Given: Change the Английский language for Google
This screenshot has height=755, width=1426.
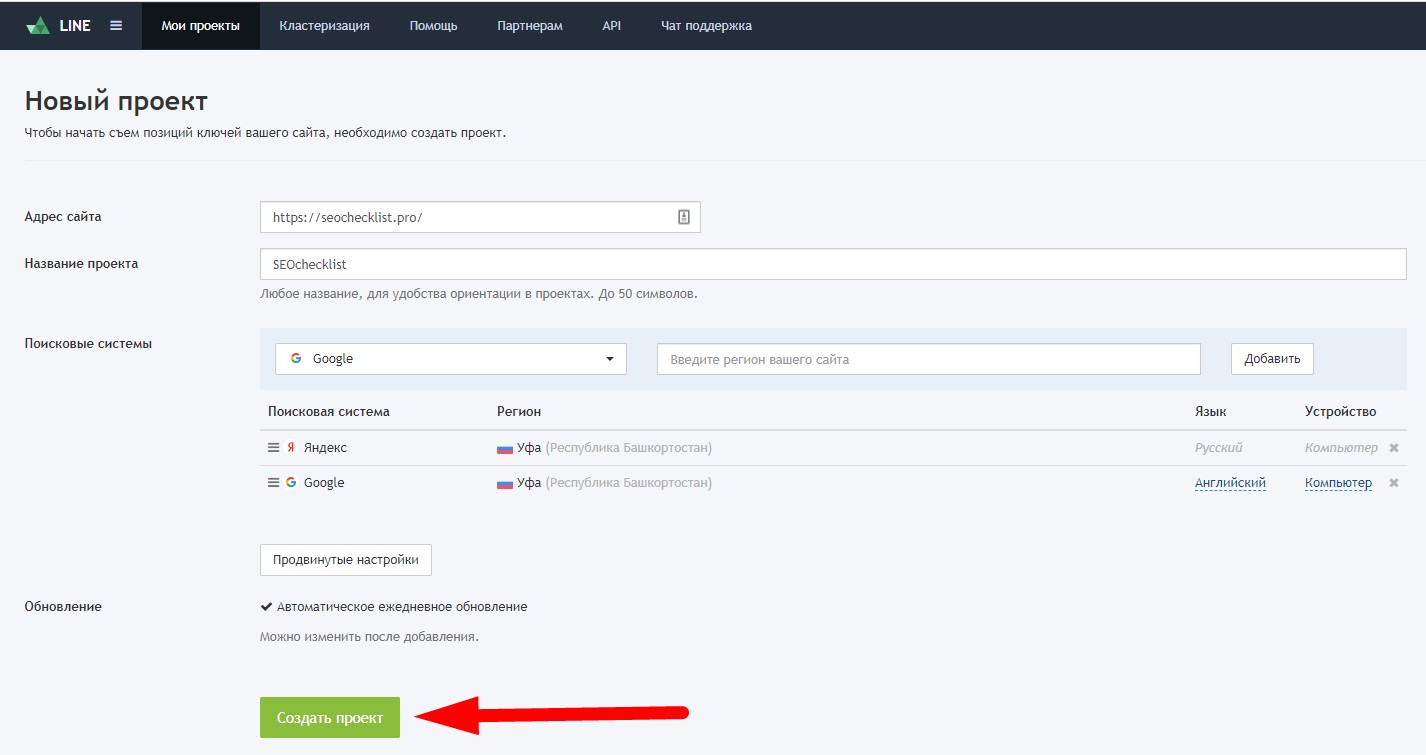Looking at the screenshot, I should pos(1230,483).
